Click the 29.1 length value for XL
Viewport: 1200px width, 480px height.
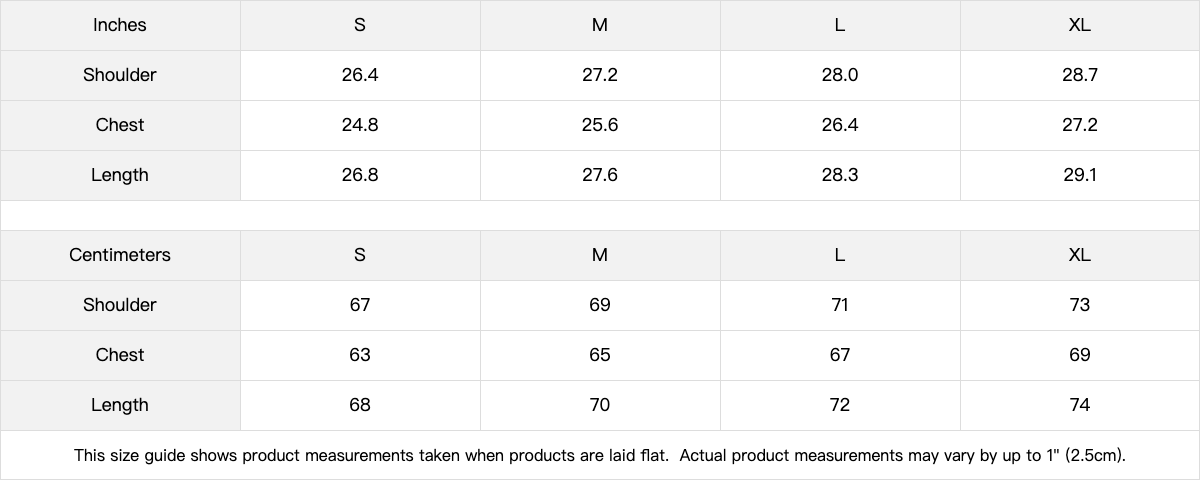(1080, 175)
